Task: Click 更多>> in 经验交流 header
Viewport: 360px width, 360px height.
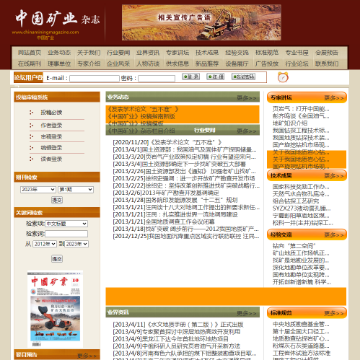Action: [x=334, y=235]
